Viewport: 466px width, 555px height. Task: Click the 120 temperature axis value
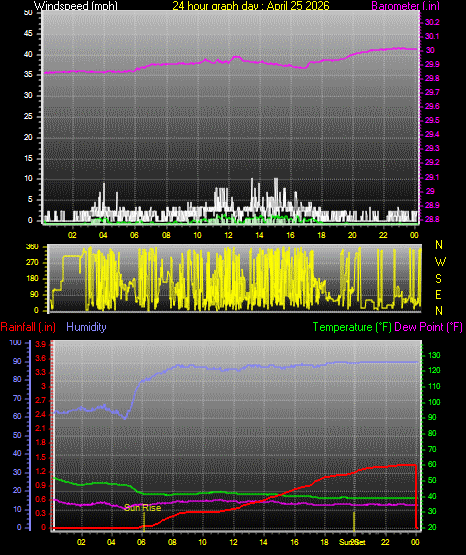coord(434,371)
